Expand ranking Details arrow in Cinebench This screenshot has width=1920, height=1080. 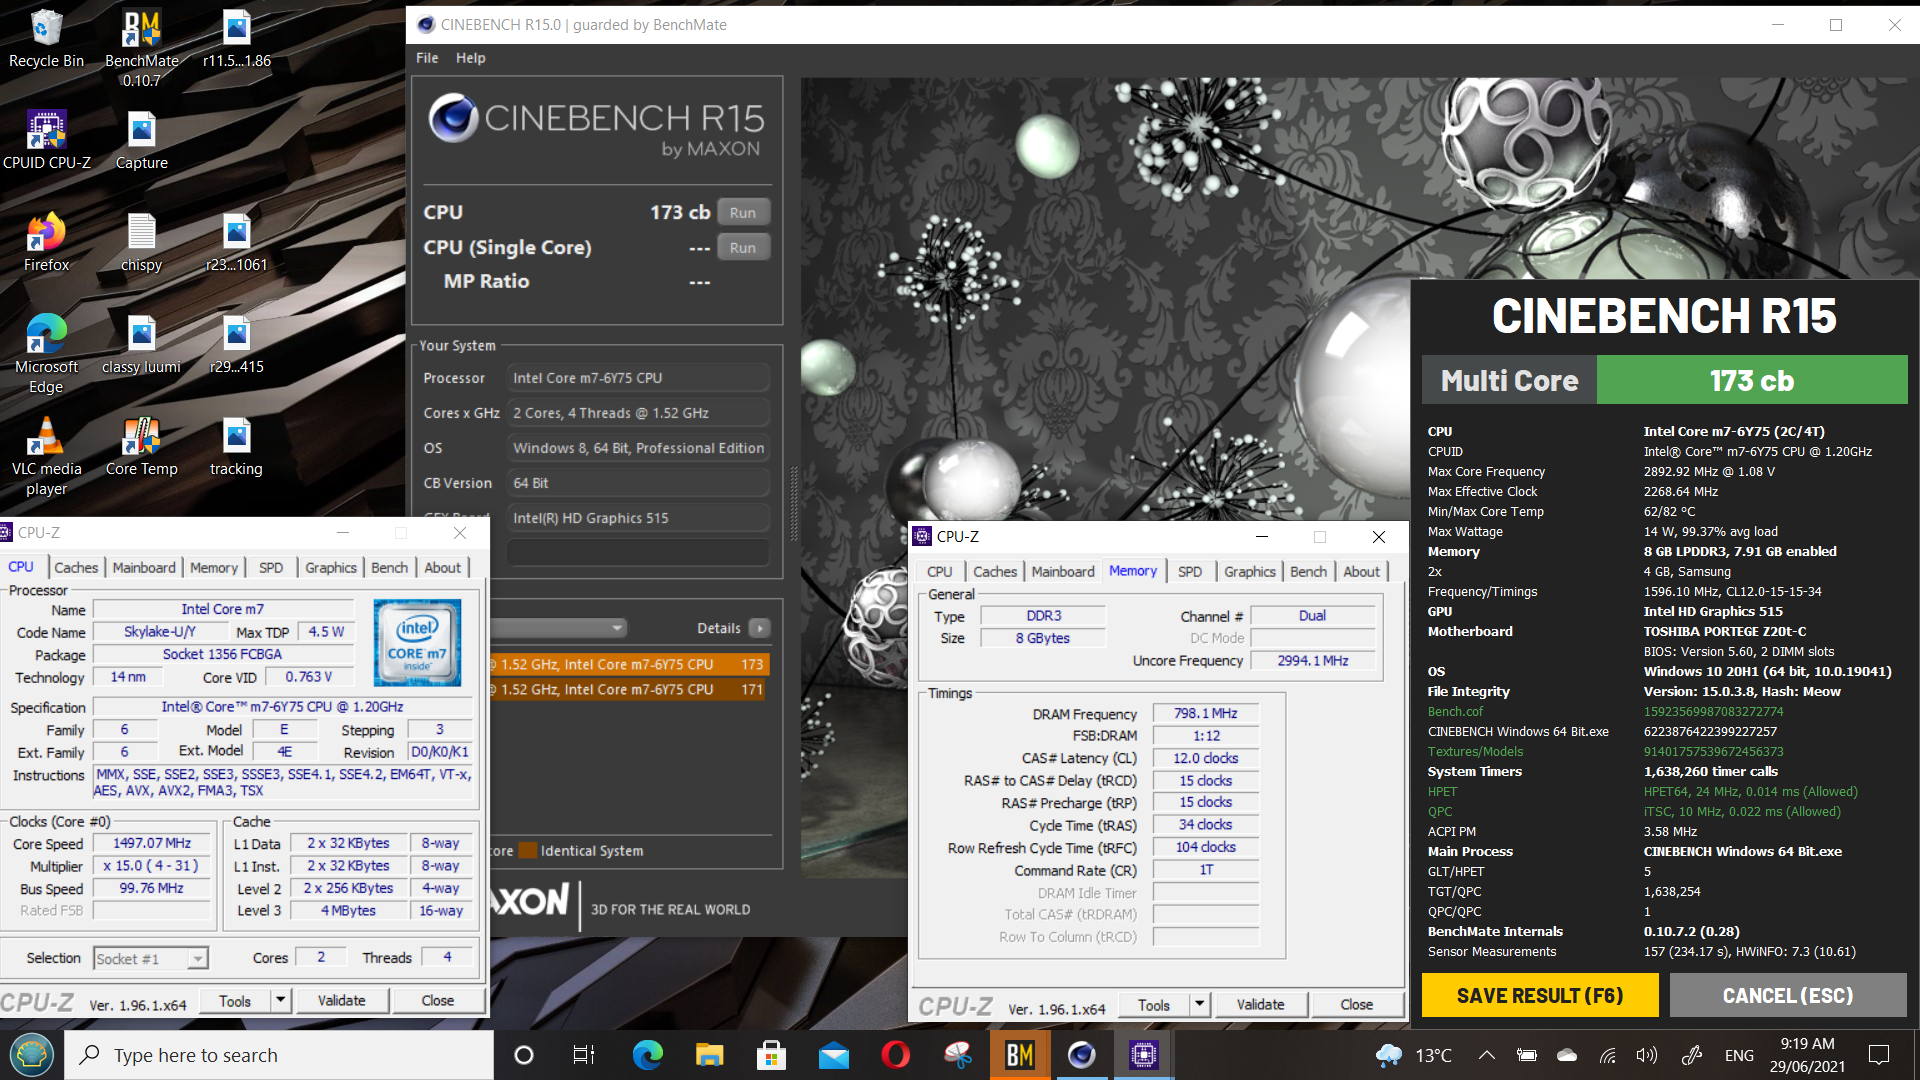point(760,628)
